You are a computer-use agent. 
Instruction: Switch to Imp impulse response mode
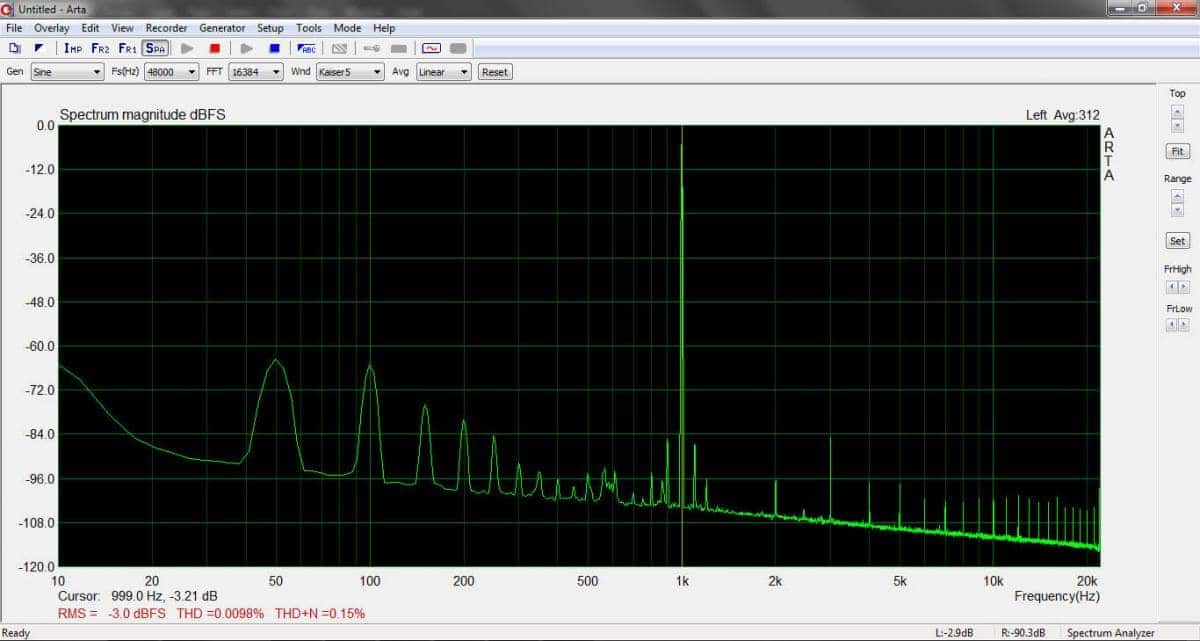pyautogui.click(x=73, y=48)
